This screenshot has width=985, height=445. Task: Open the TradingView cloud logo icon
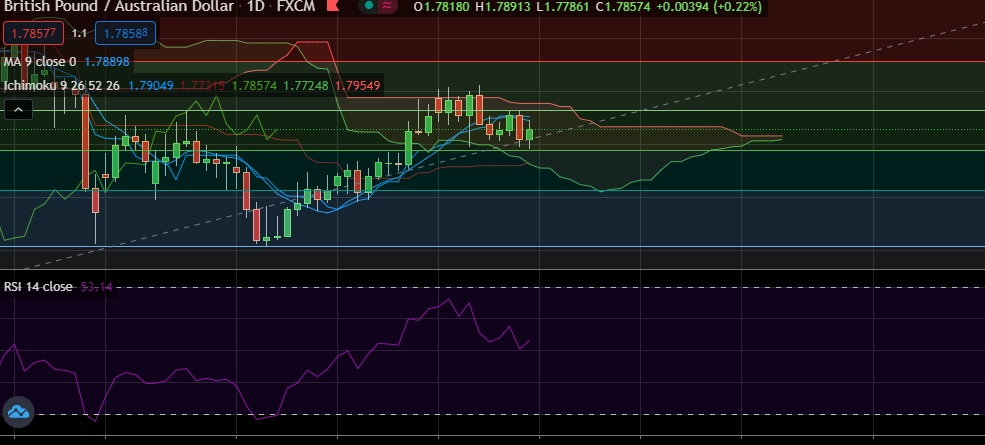(x=18, y=413)
